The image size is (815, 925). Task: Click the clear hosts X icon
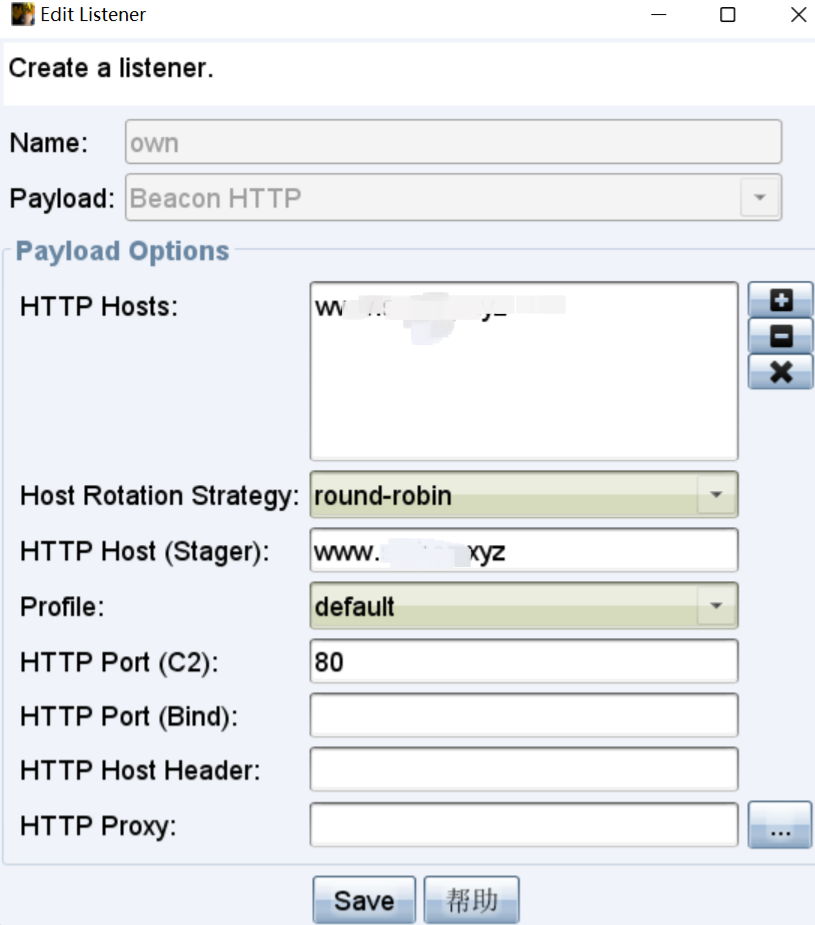[780, 372]
